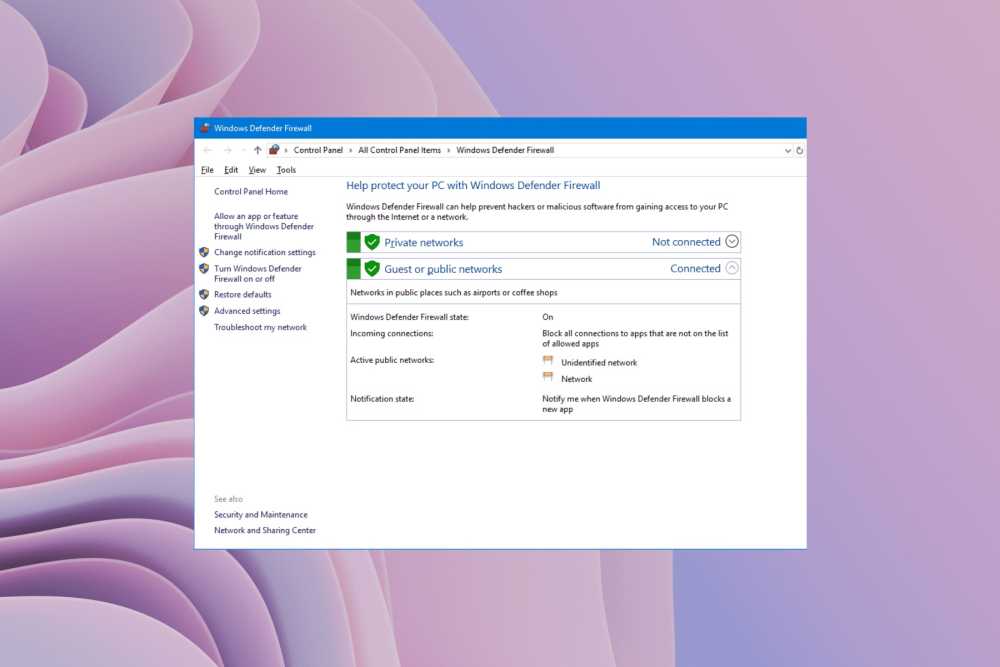
Task: Click the shield icon beside Turn Windows Defender Firewall on or off
Action: (205, 268)
